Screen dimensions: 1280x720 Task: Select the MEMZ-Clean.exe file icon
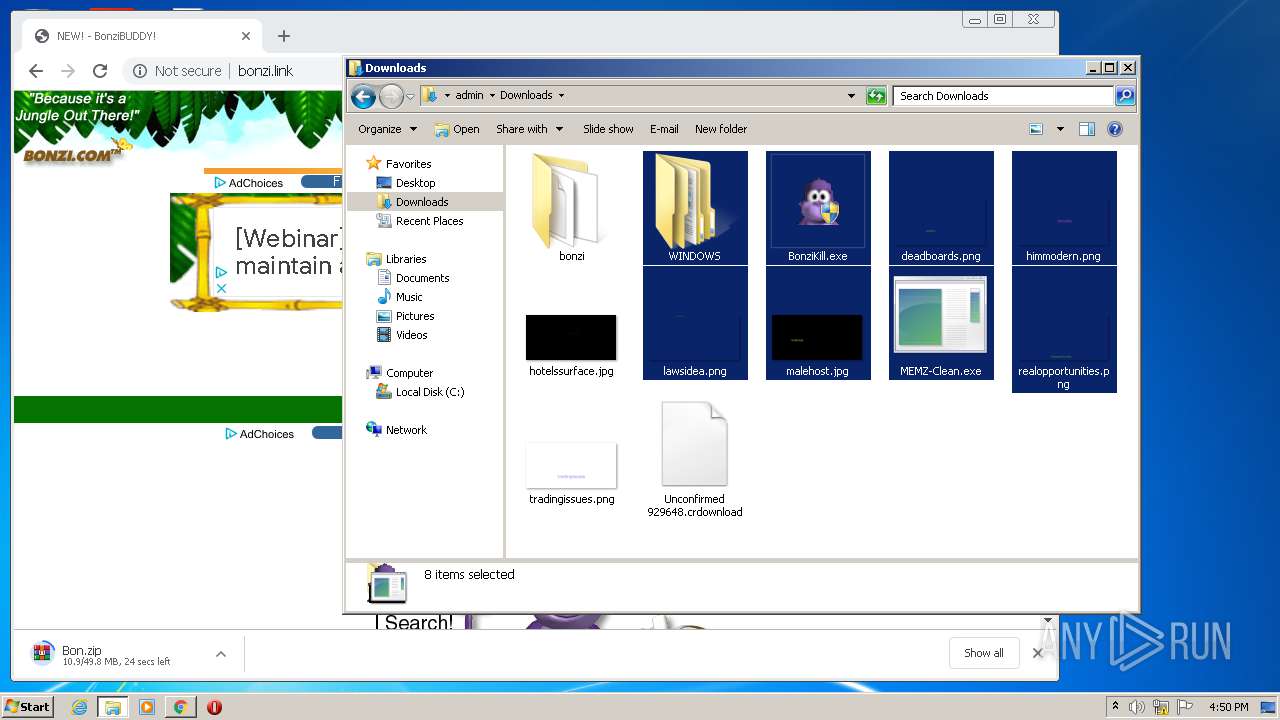click(x=940, y=315)
